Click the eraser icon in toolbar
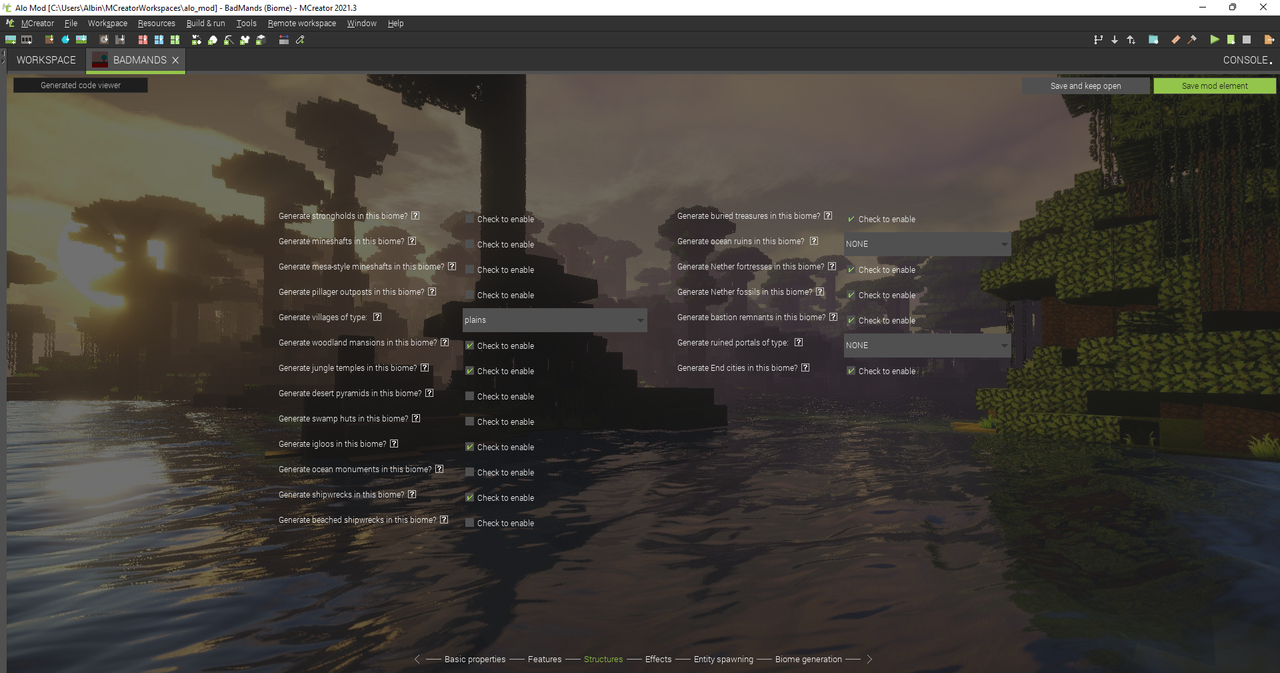 pos(1176,40)
